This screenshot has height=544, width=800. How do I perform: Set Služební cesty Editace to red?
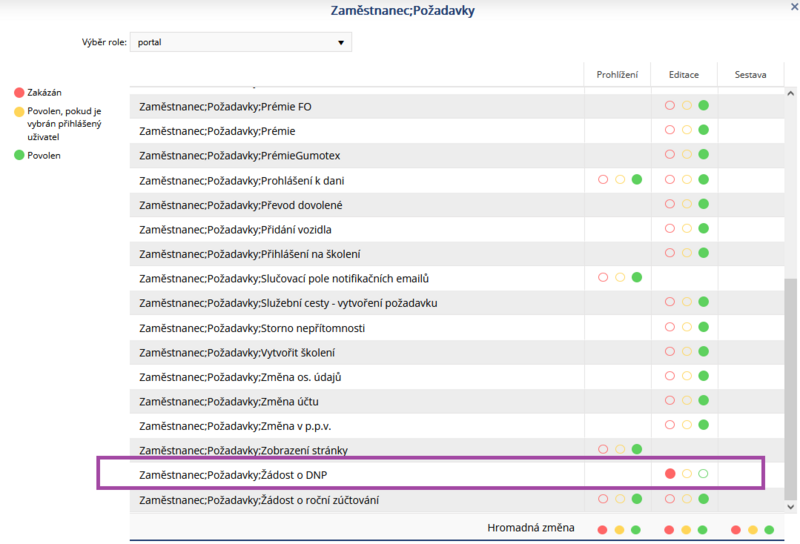(670, 302)
